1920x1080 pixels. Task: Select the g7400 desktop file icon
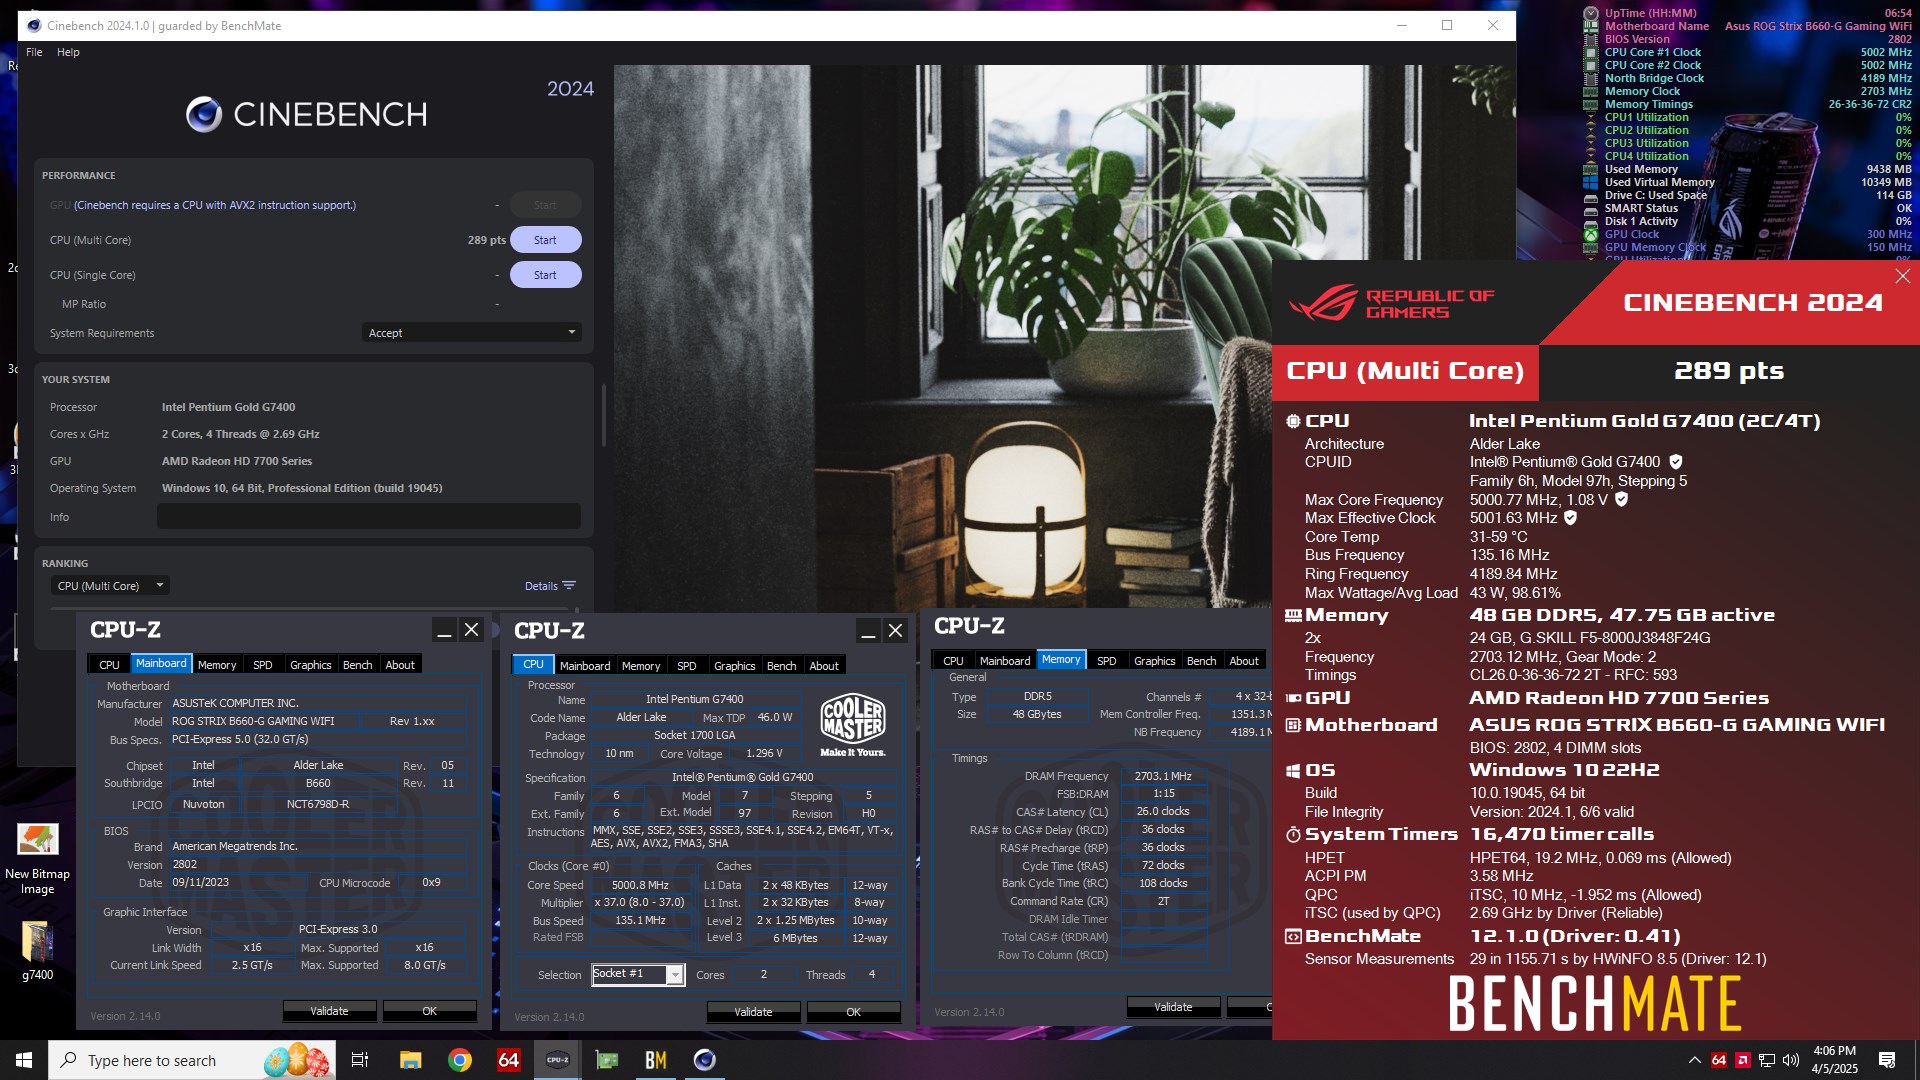(x=37, y=951)
